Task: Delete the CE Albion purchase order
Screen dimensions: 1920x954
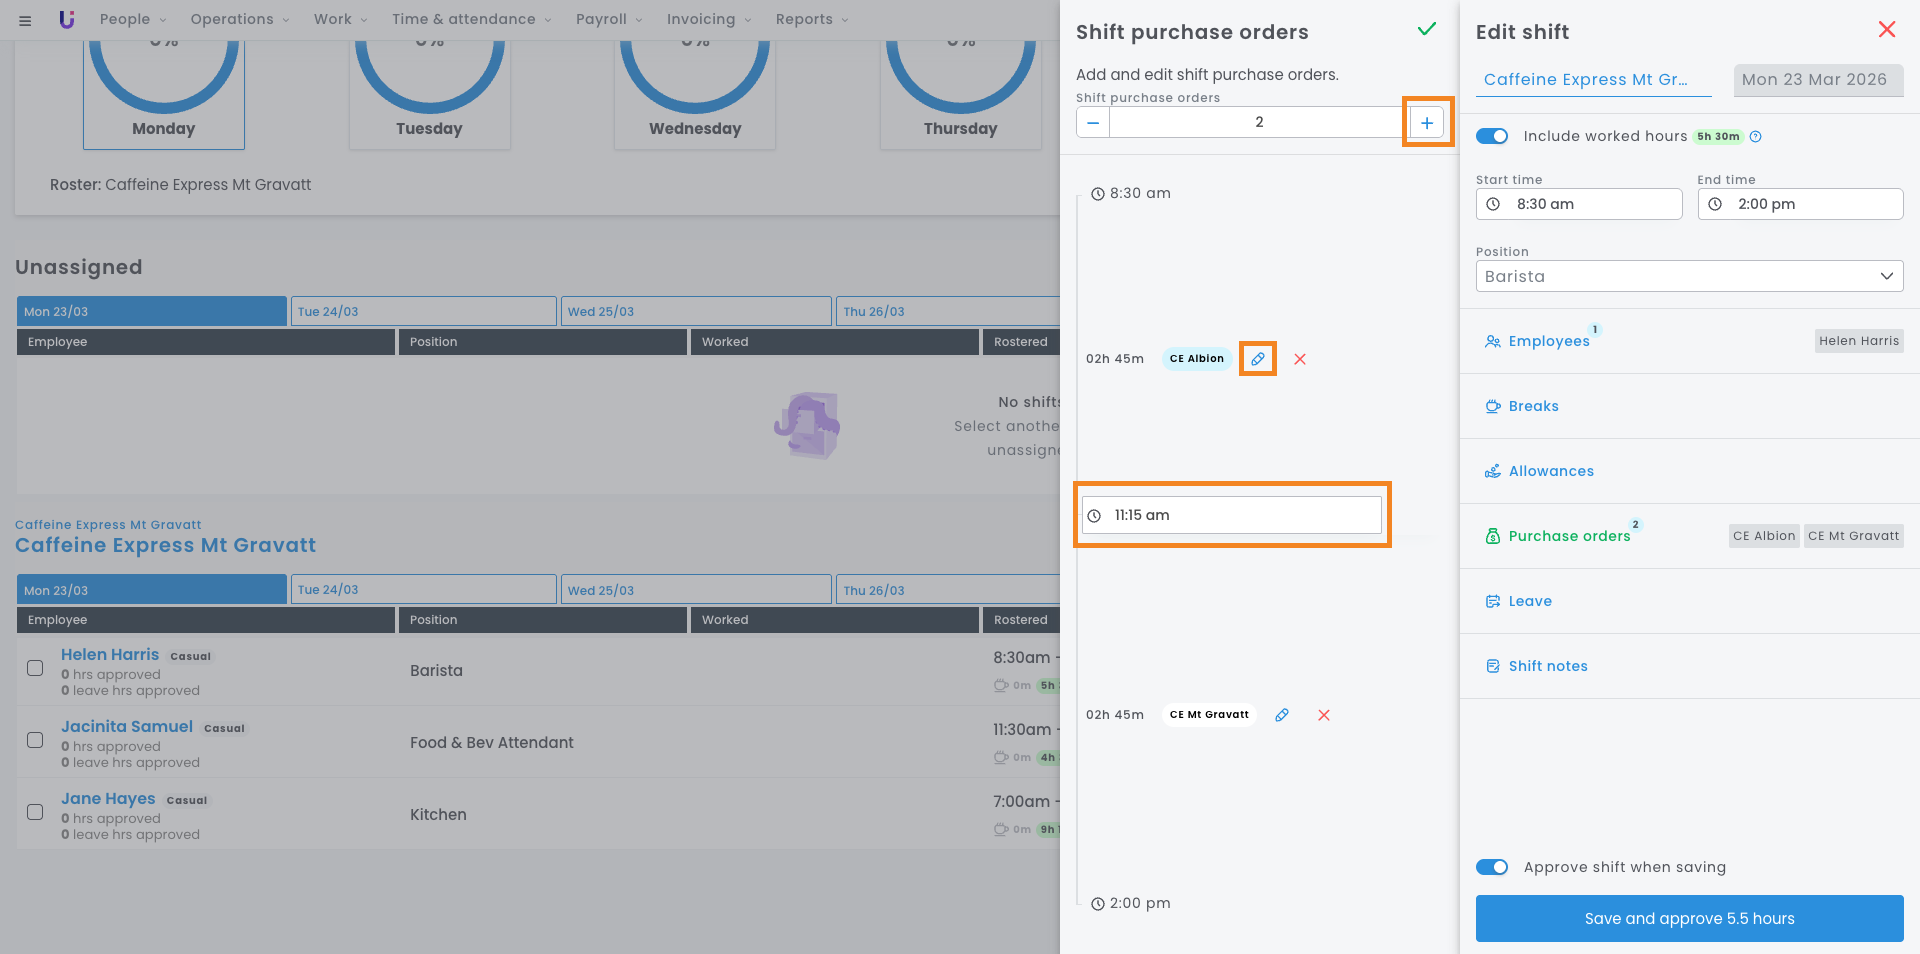Action: coord(1300,359)
